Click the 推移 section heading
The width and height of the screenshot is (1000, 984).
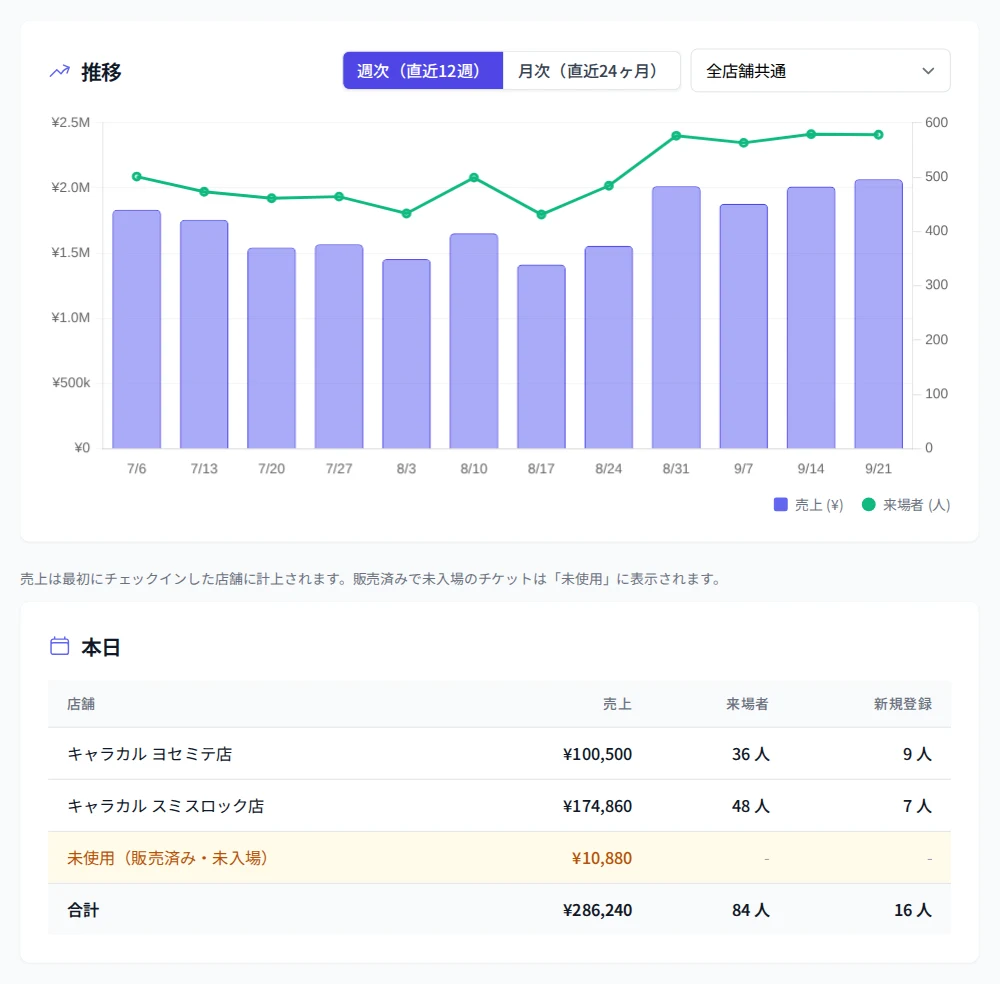[101, 72]
